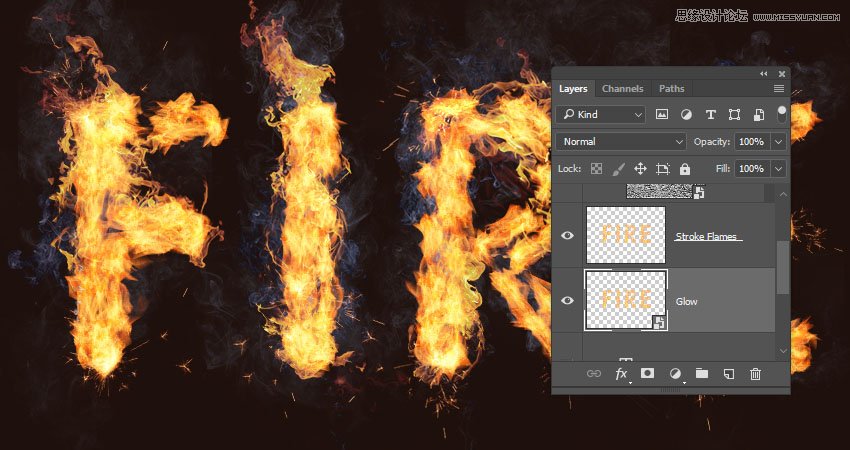
Task: Create a new layer group
Action: 702,374
